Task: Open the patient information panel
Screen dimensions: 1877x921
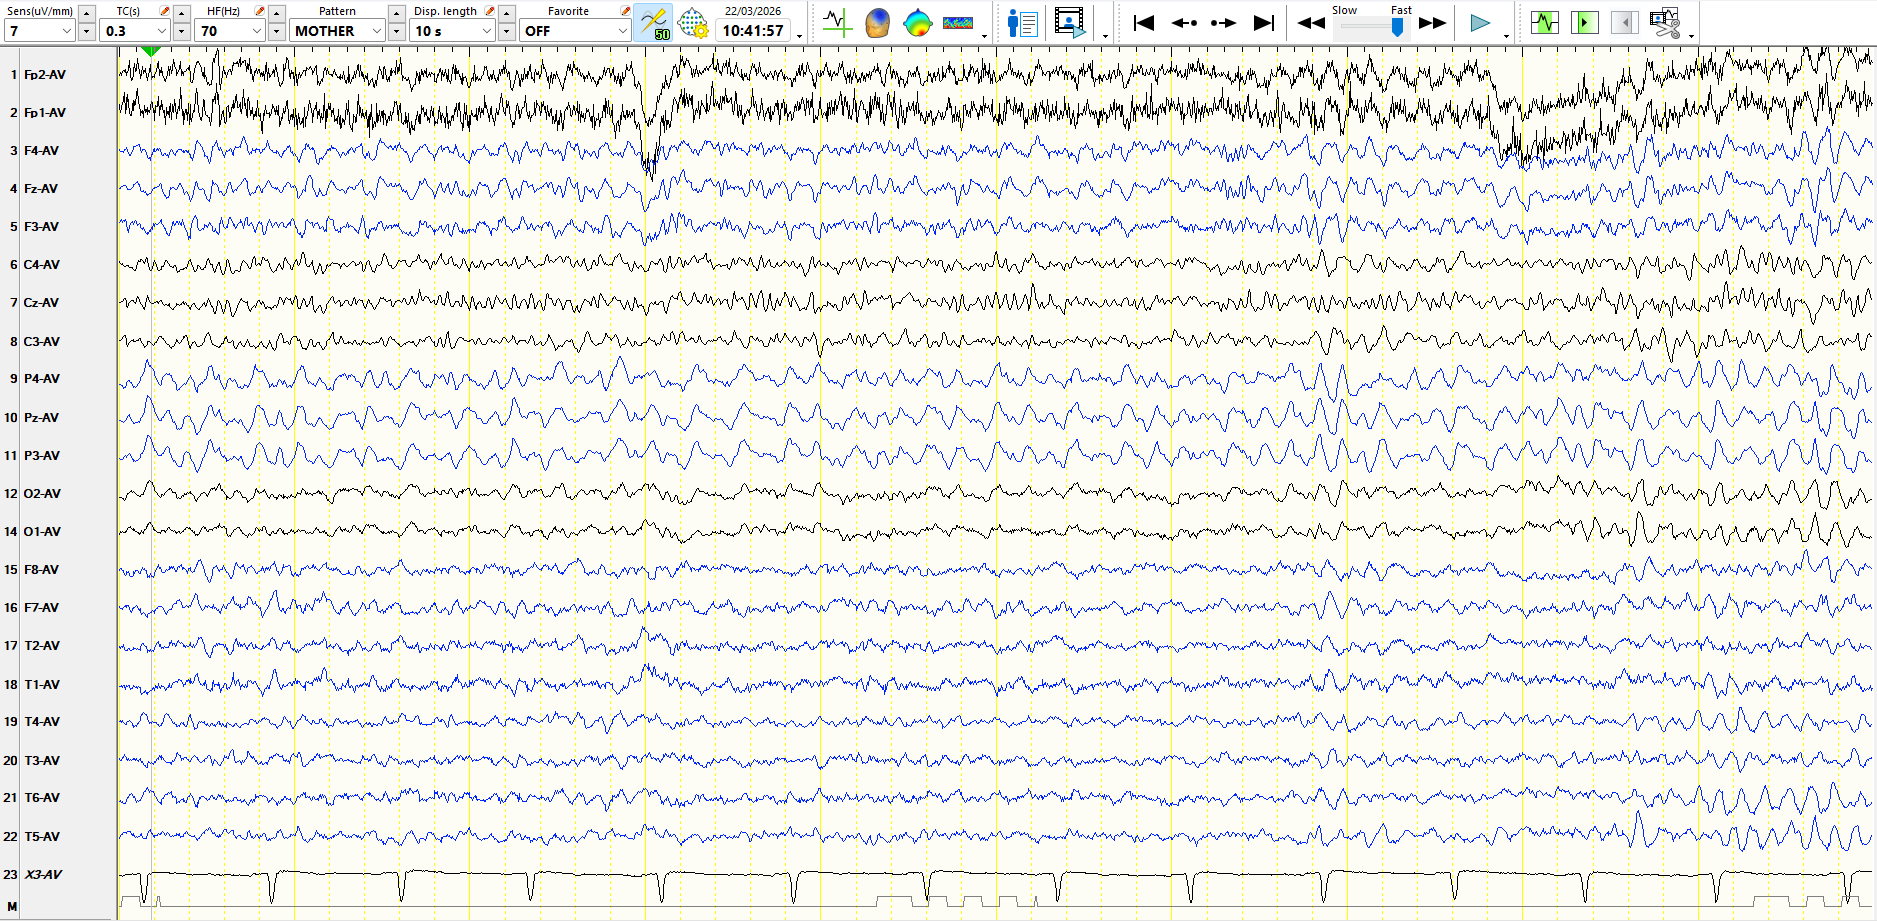Action: point(1022,23)
